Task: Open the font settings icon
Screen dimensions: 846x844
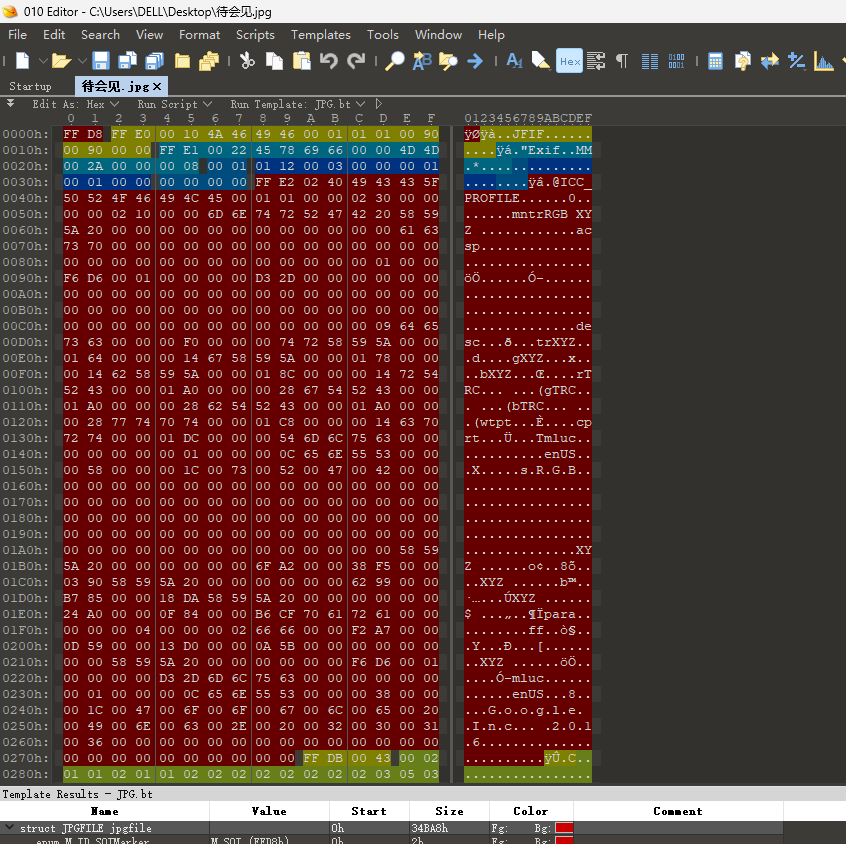Action: (x=514, y=61)
